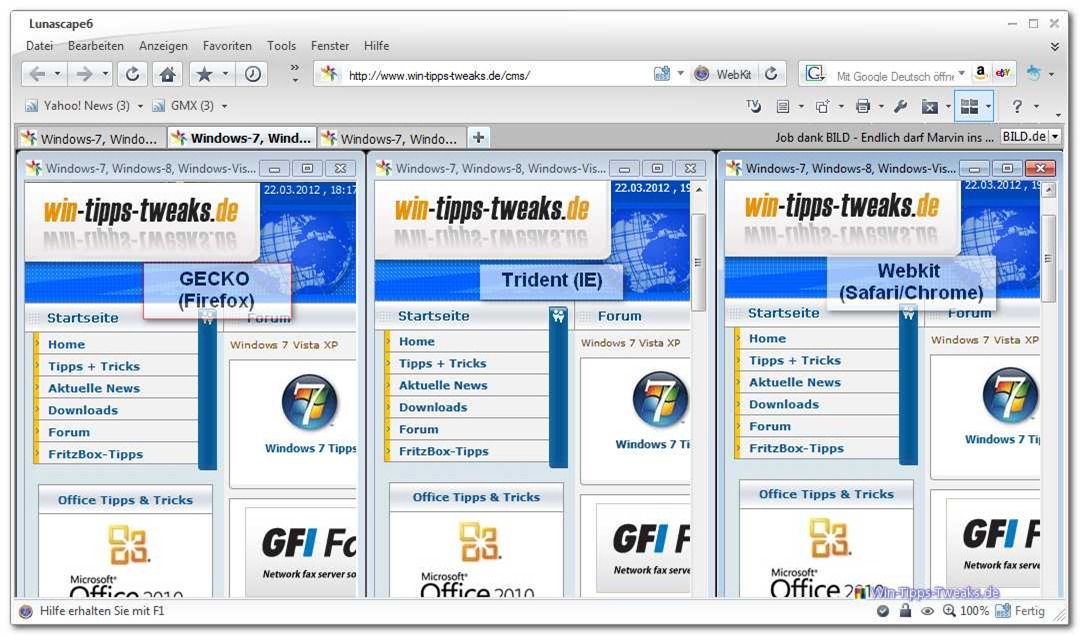This screenshot has height=636, width=1080.
Task: Open the tile layout dropdown arrow
Action: [988, 107]
